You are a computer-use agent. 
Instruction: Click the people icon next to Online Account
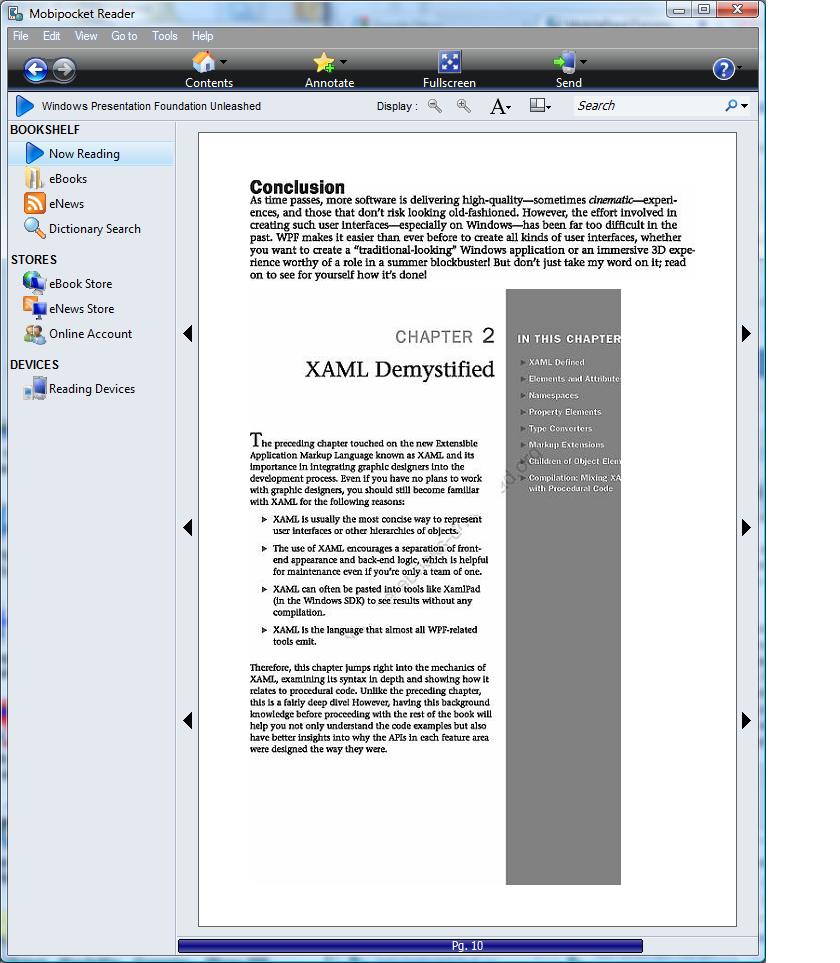tap(34, 333)
